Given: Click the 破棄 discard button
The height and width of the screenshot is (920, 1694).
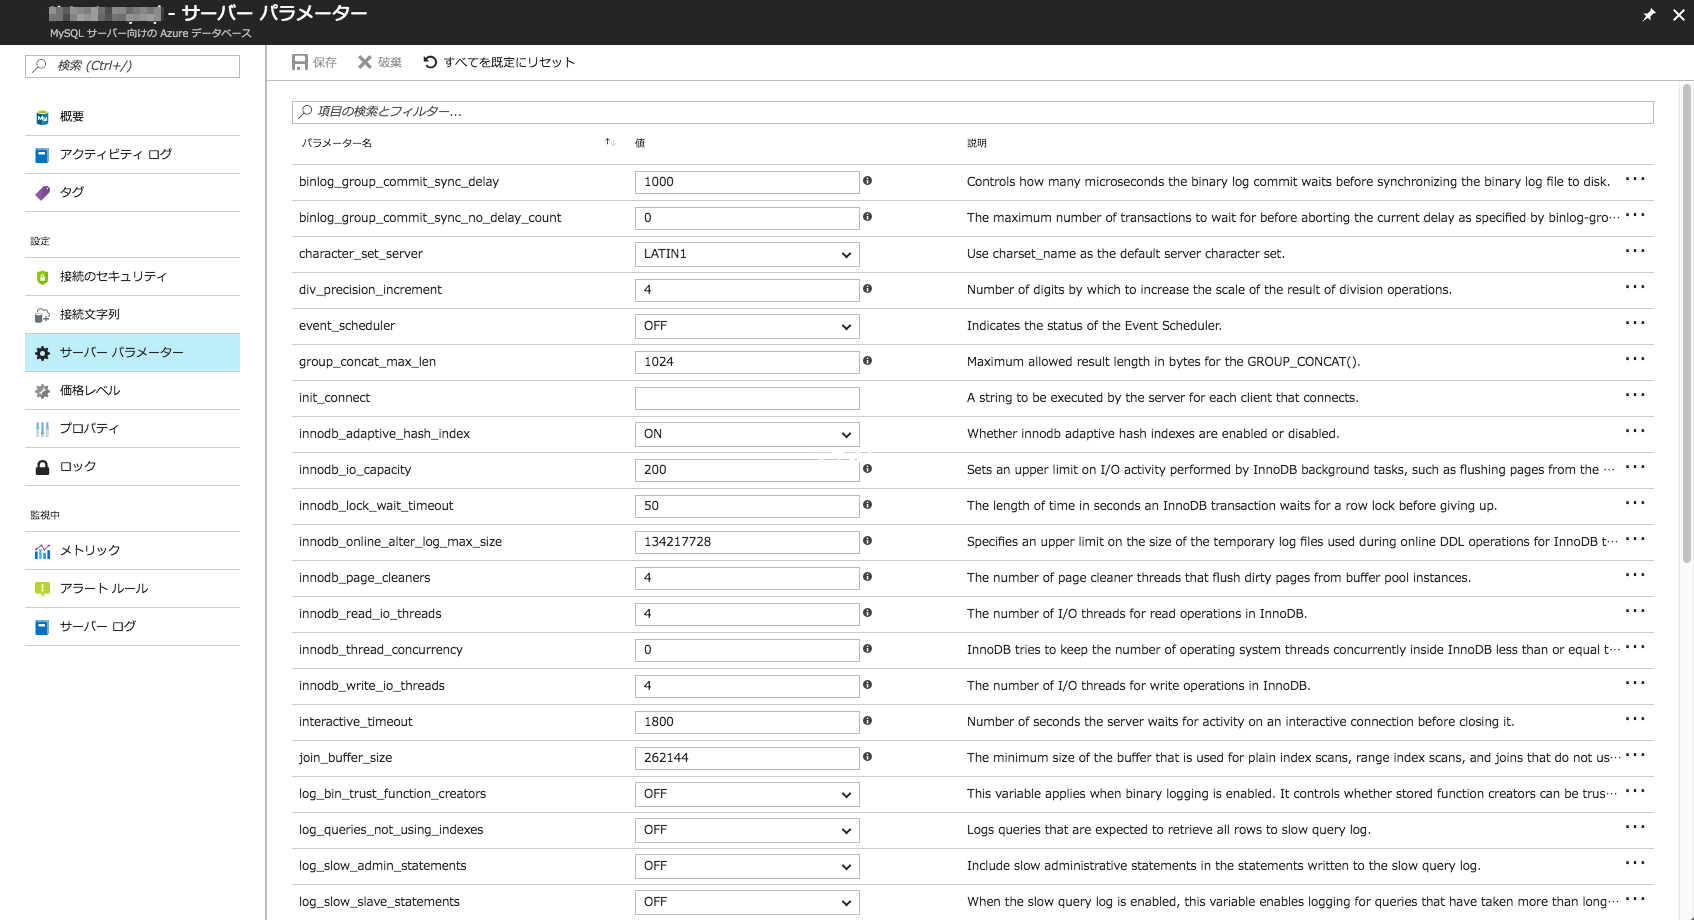Looking at the screenshot, I should pos(380,62).
